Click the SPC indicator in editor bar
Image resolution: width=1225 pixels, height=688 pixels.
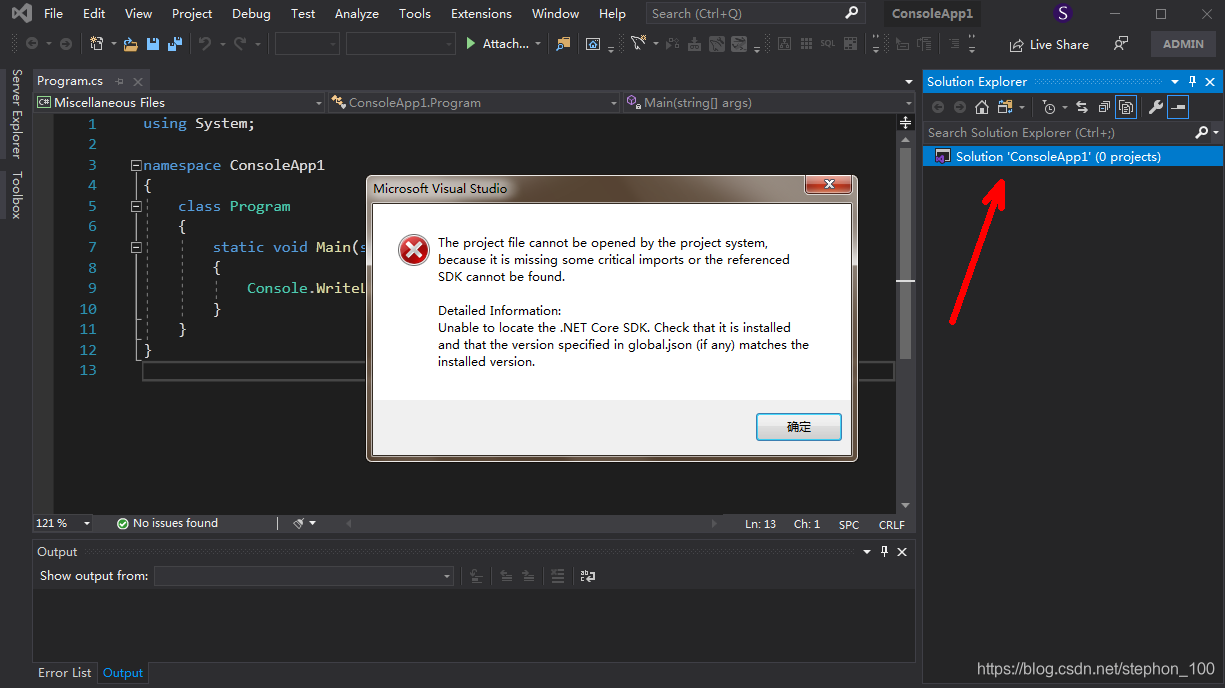click(x=849, y=524)
